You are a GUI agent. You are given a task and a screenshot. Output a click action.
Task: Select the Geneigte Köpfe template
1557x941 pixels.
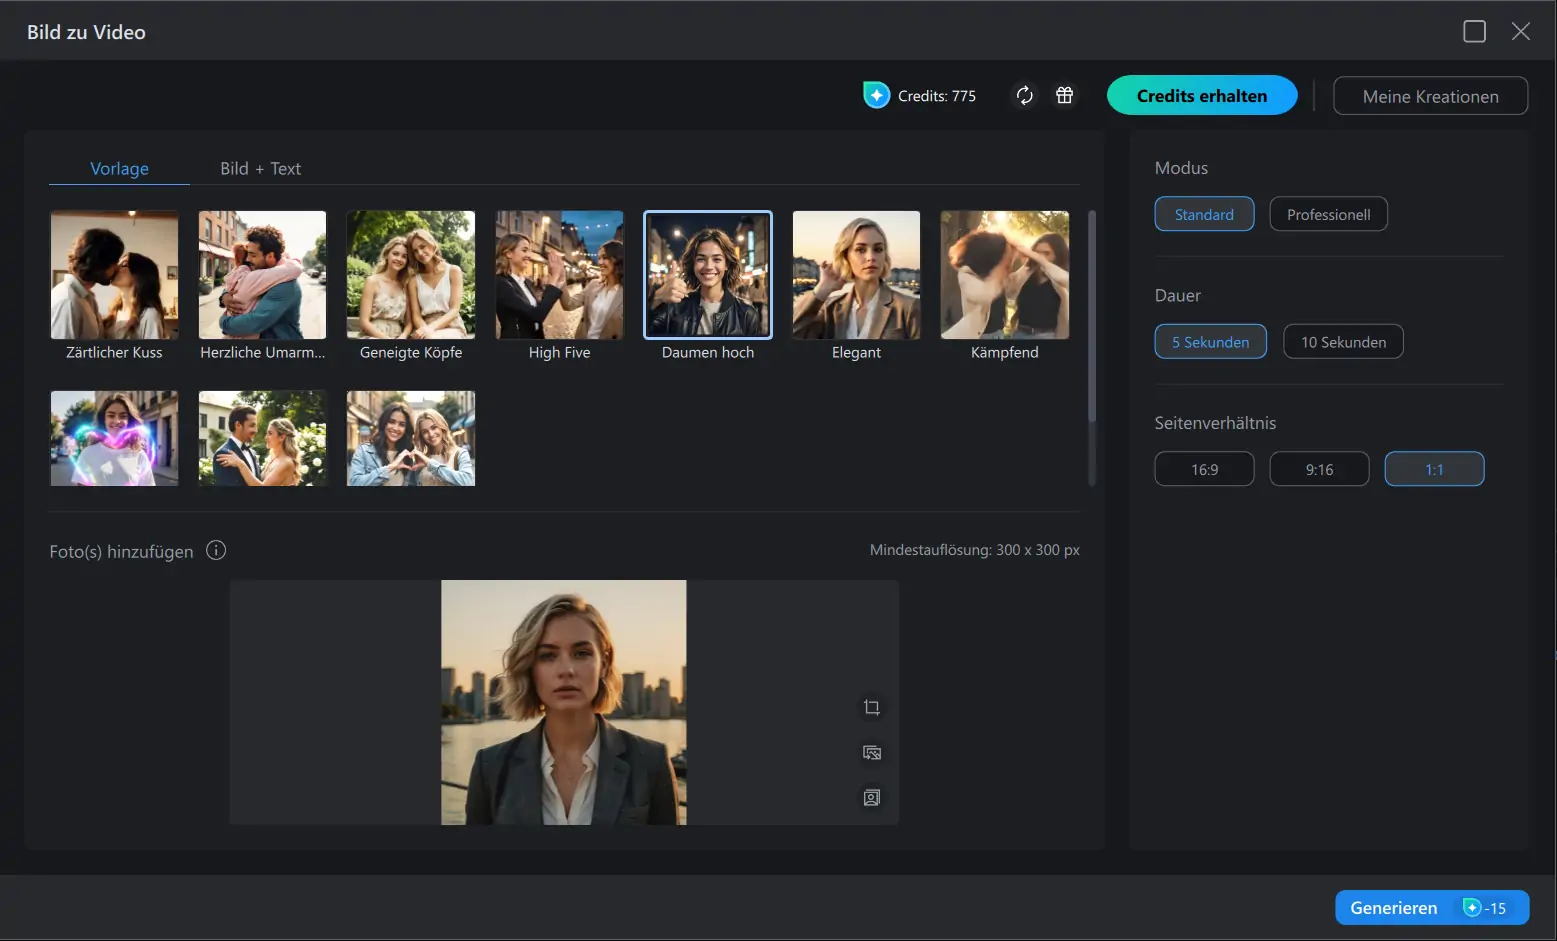411,275
